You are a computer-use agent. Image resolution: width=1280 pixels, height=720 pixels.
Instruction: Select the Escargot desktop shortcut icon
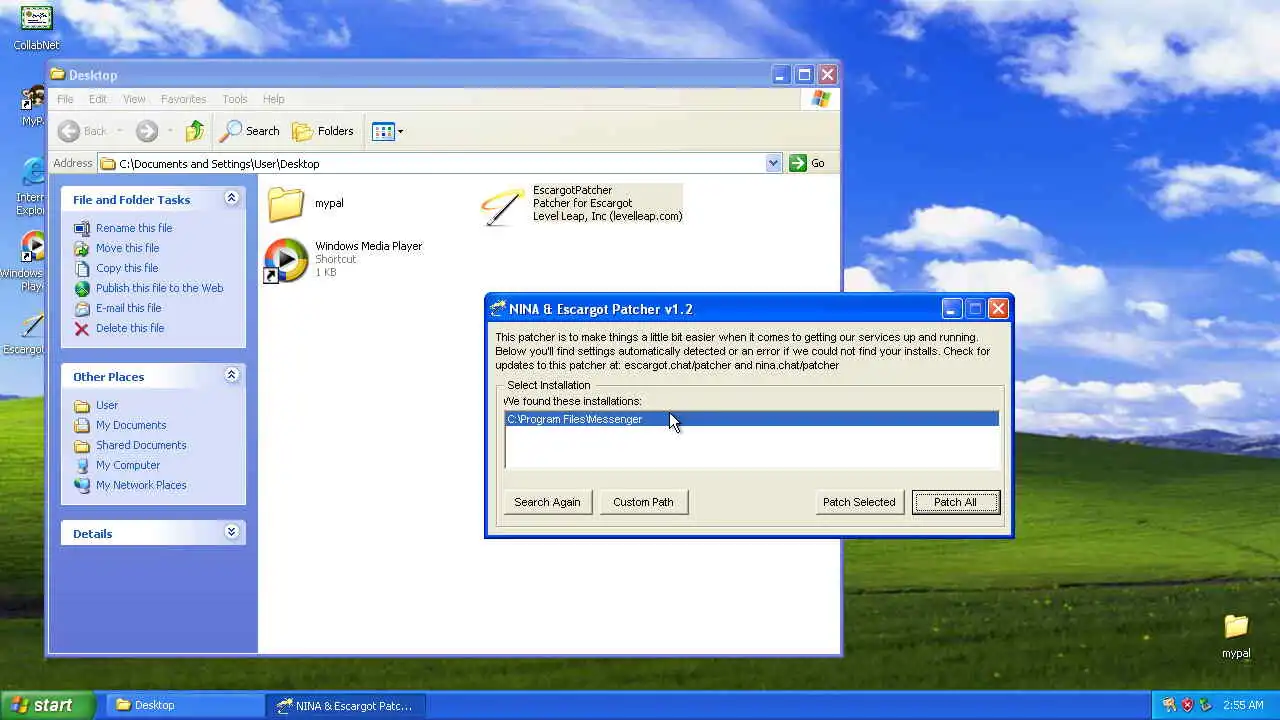click(33, 333)
